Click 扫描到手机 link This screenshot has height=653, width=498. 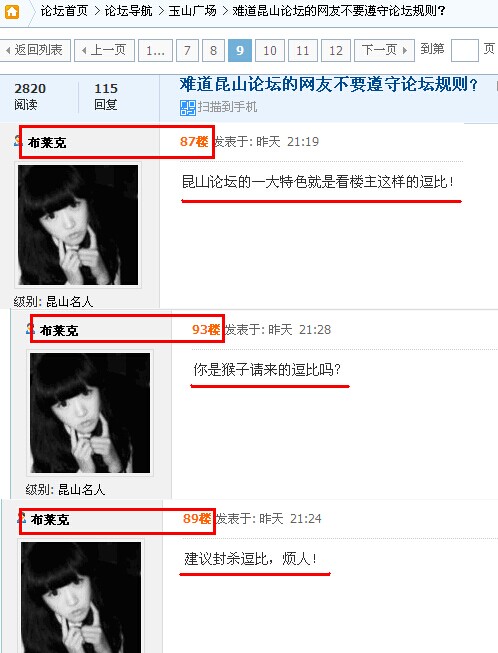coord(227,107)
